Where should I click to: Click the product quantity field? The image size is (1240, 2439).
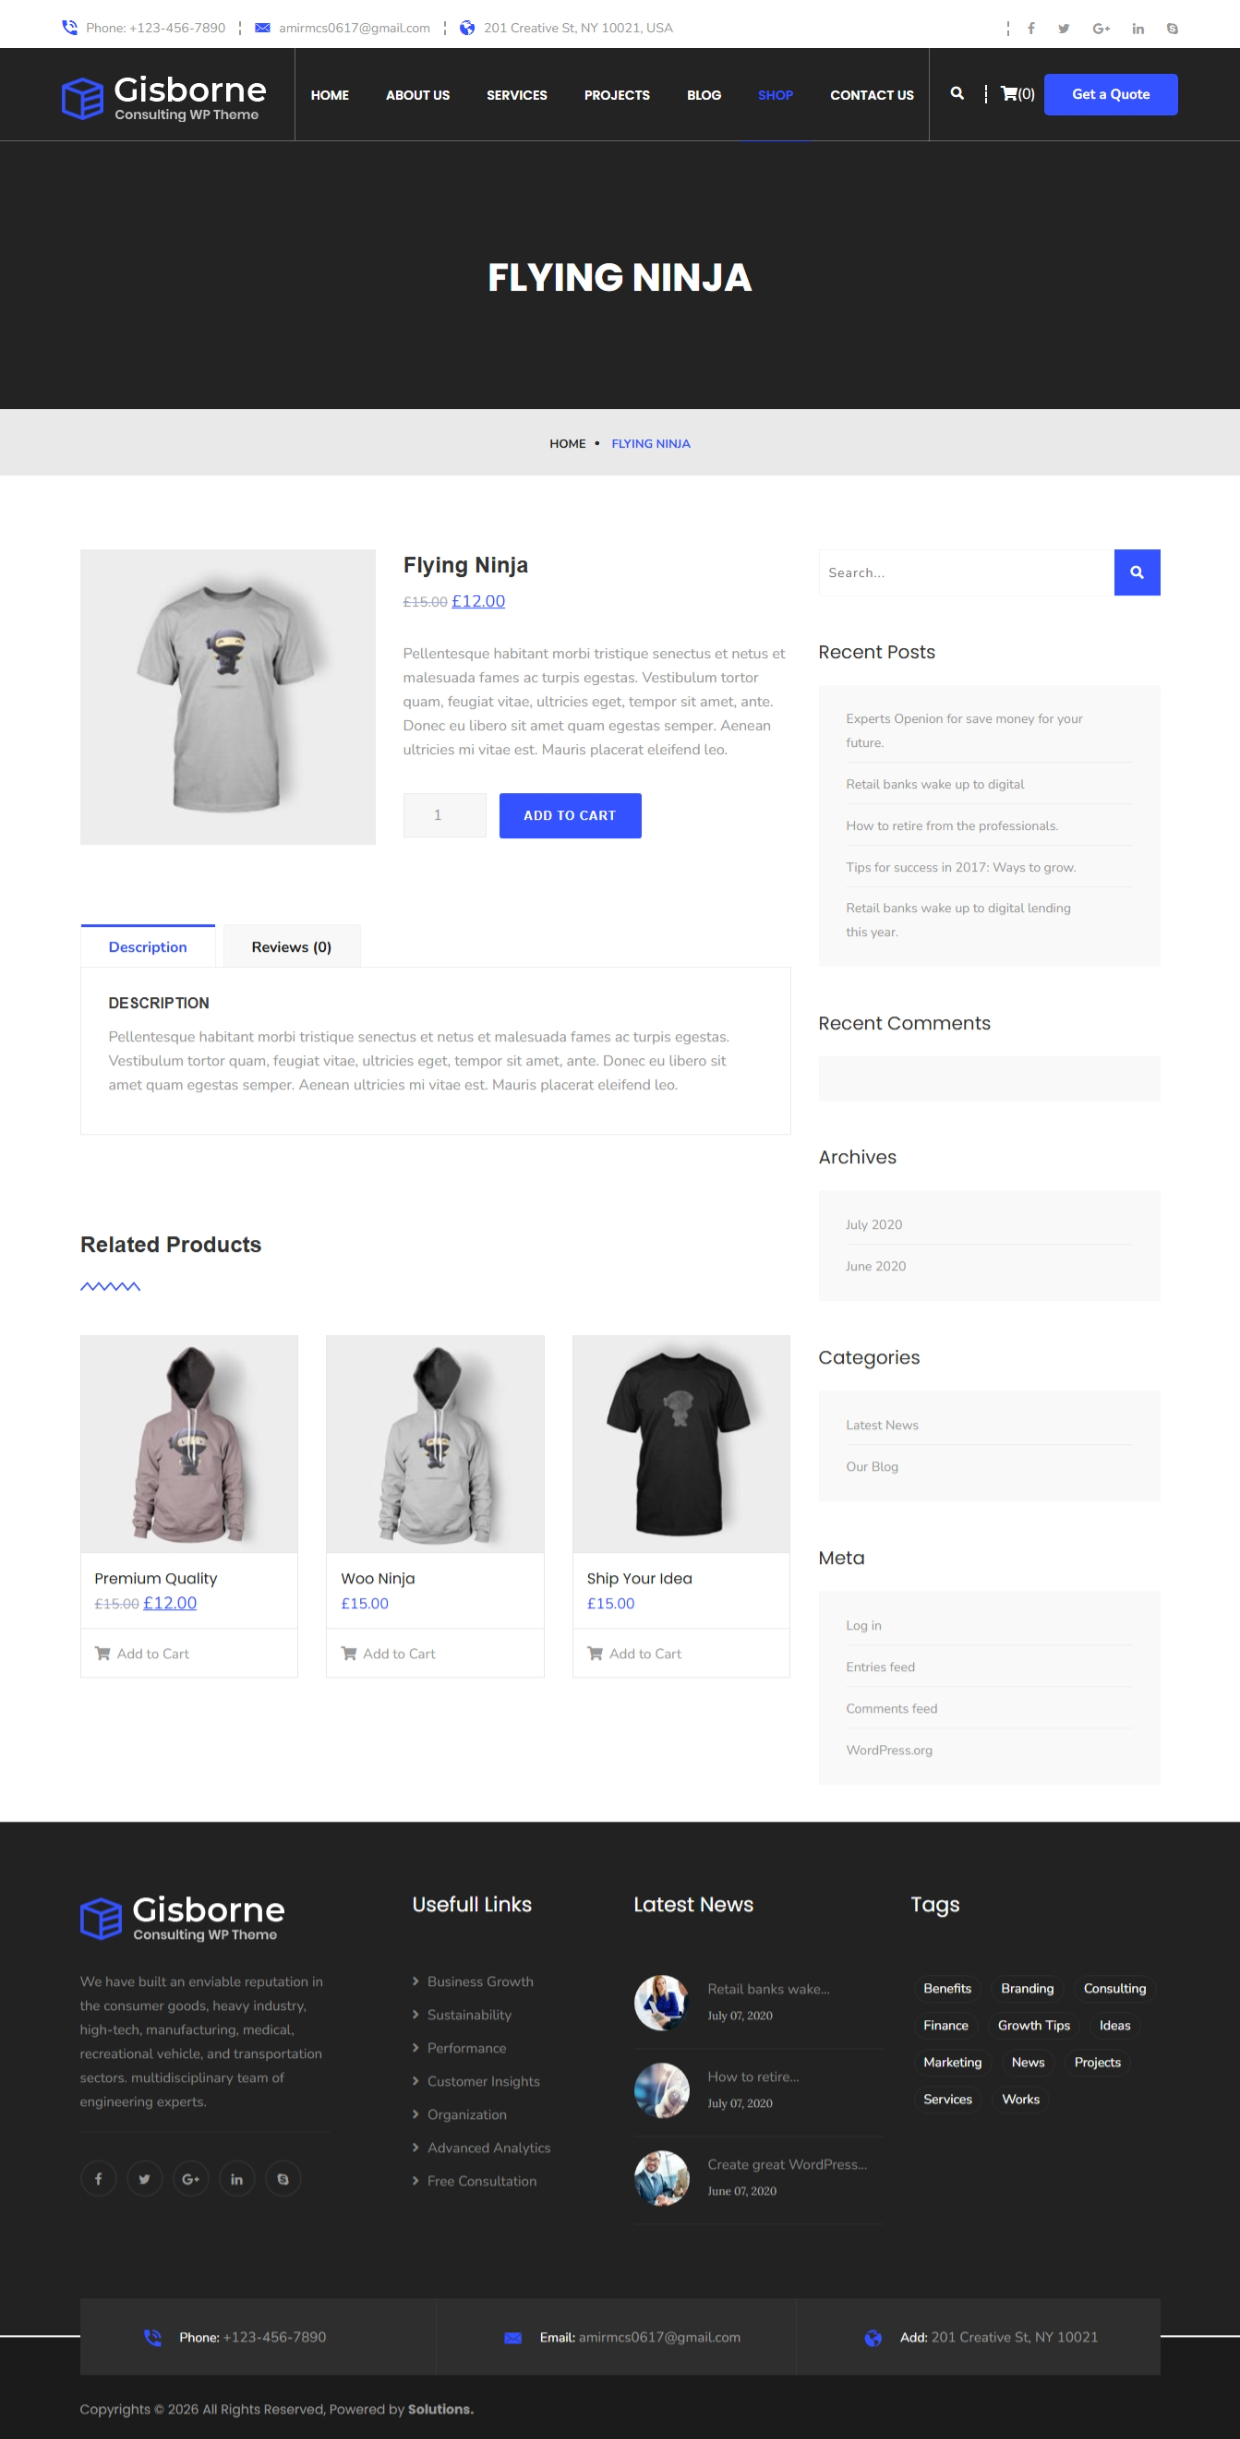tap(445, 815)
